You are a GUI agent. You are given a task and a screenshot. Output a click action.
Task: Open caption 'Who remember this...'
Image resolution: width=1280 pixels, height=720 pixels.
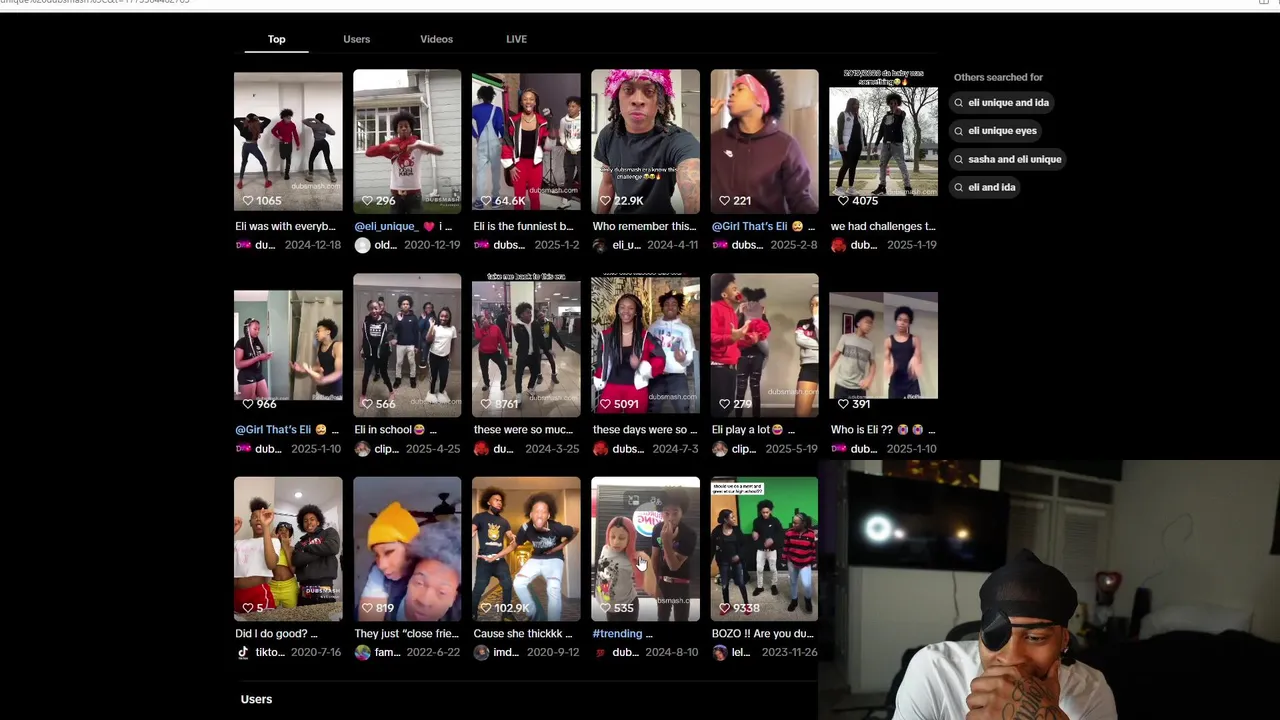644,226
